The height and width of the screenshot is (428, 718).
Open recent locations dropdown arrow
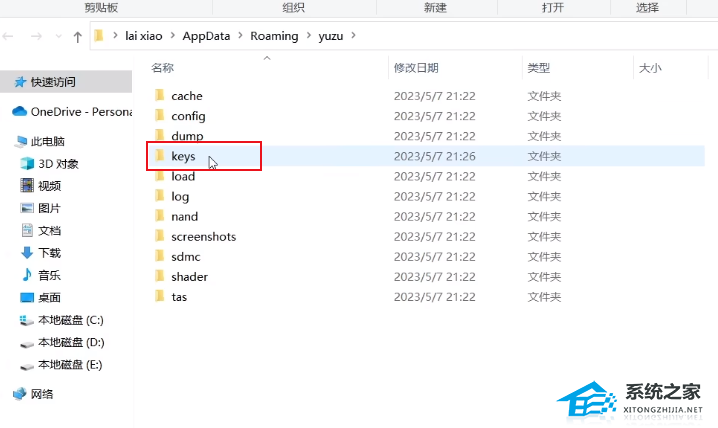point(58,36)
